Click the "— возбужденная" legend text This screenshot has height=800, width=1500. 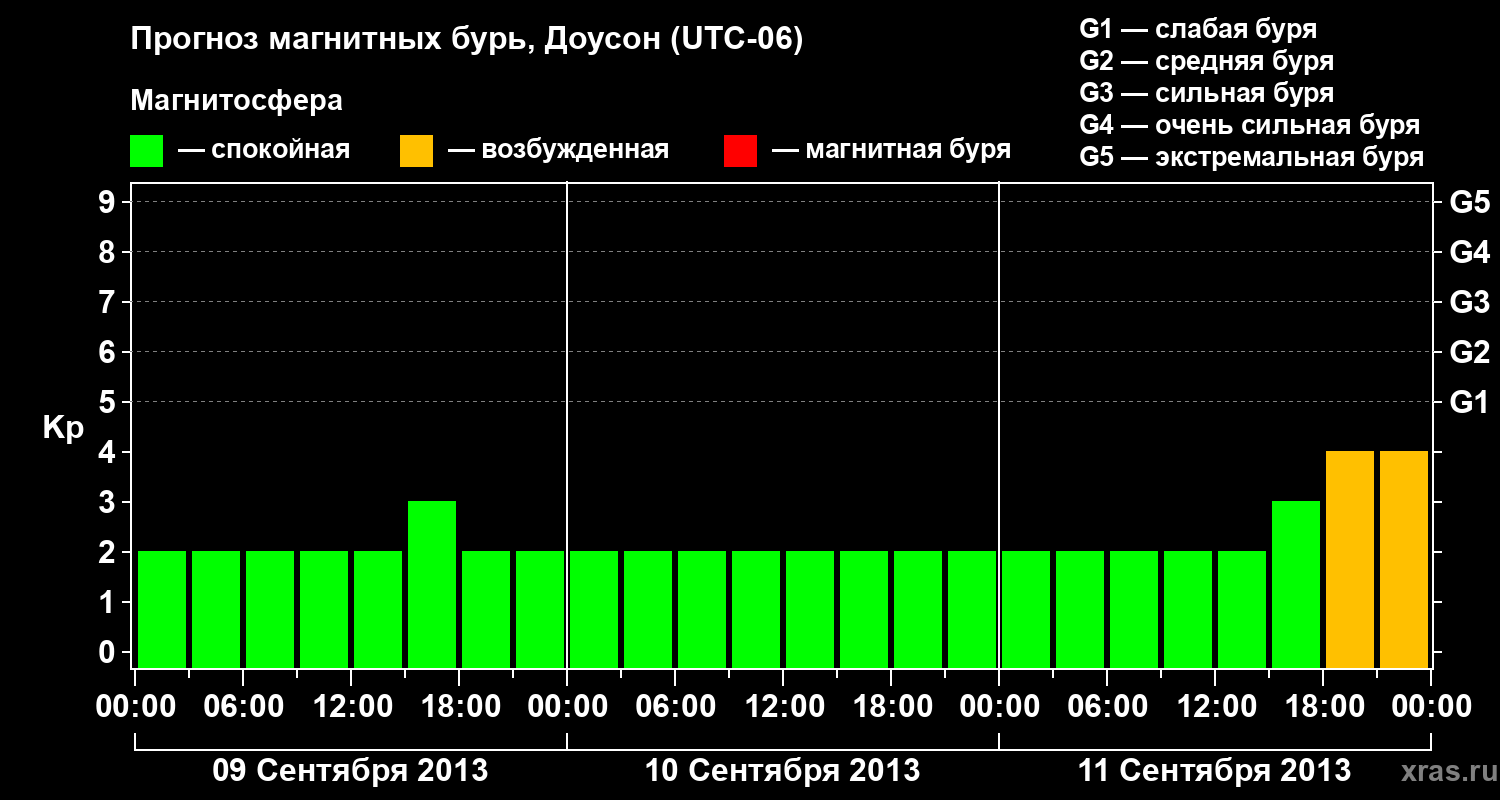(558, 151)
